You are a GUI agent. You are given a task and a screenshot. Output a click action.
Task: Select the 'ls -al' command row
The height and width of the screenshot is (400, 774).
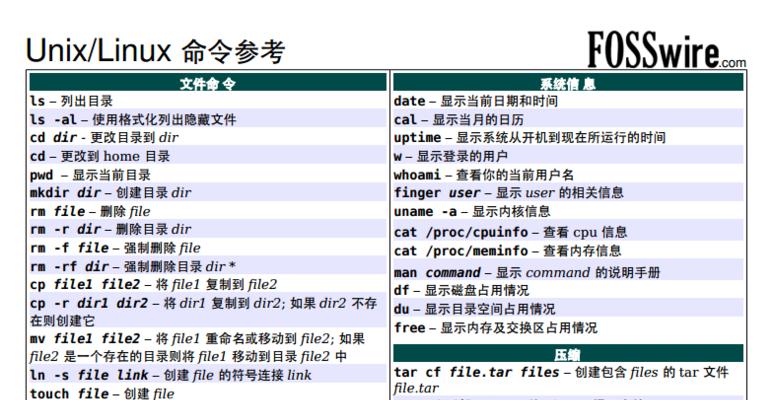[208, 119]
